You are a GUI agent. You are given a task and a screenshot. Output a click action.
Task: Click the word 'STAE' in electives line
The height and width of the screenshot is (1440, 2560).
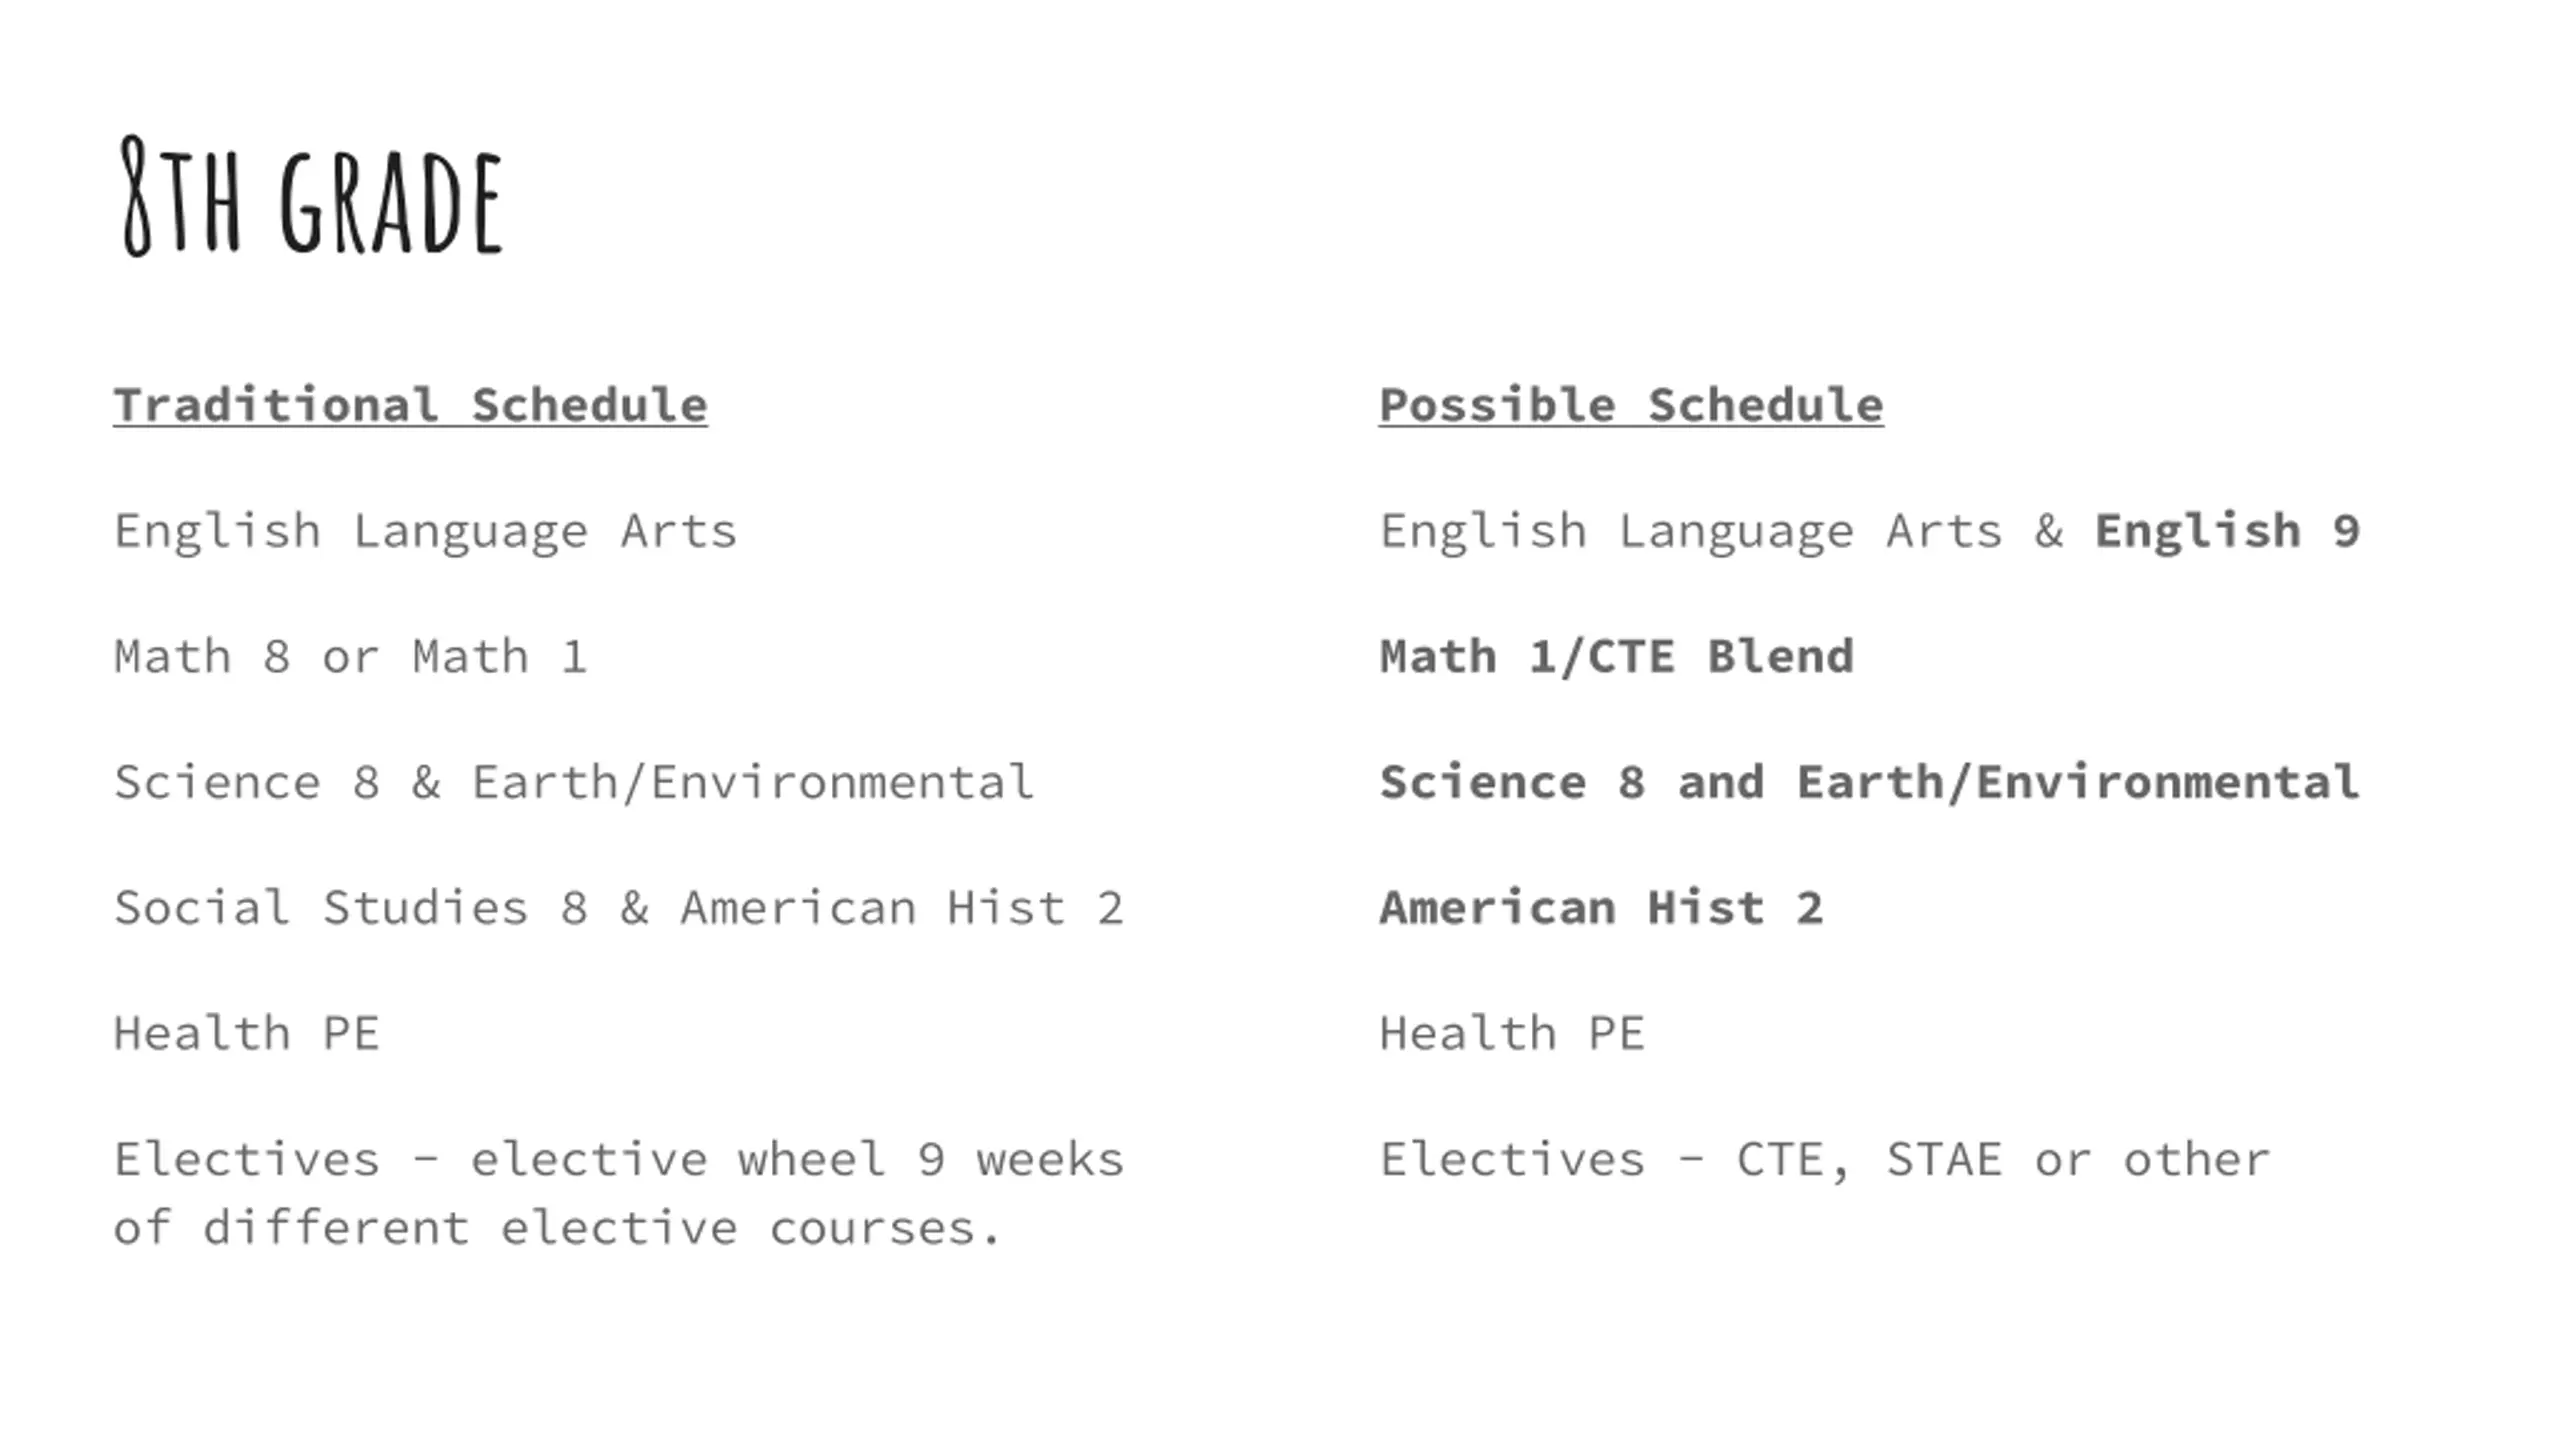1944,1160
